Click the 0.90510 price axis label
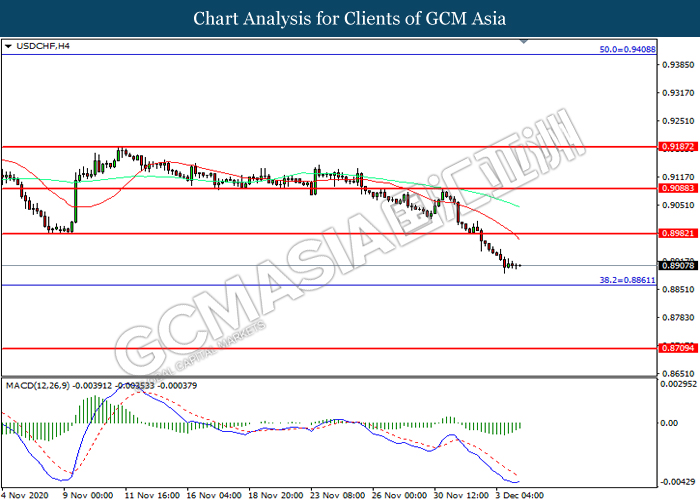 678,205
